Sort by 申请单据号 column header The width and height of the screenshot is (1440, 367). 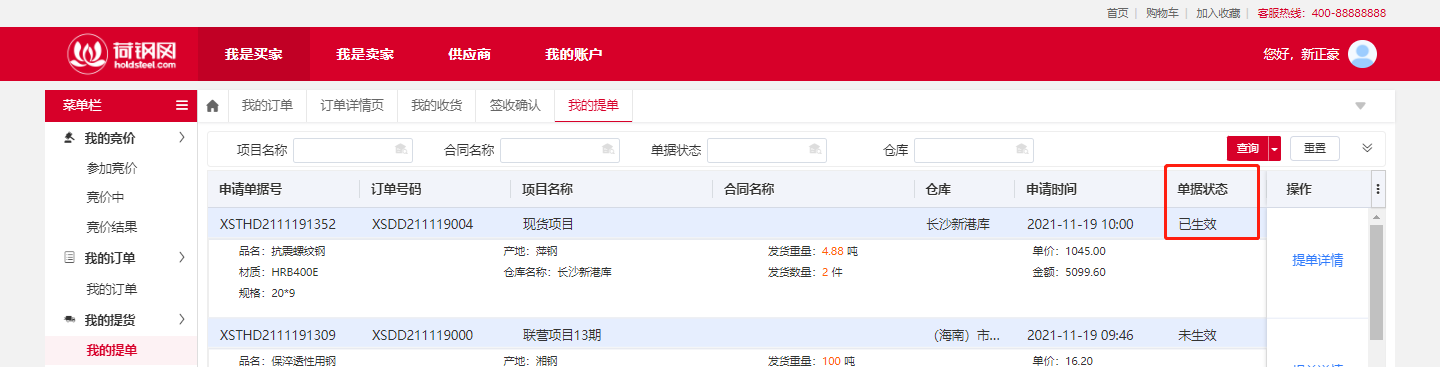pos(251,189)
